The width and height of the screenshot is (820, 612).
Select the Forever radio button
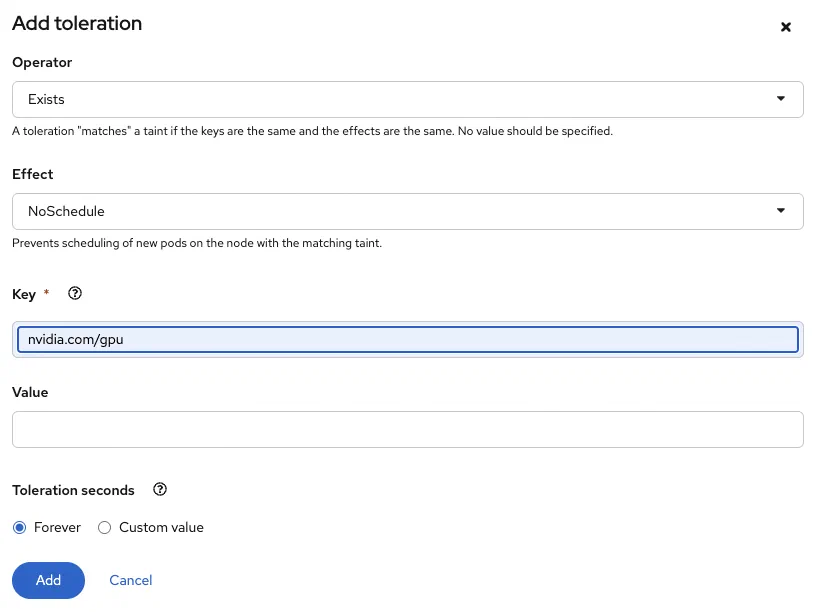(19, 527)
